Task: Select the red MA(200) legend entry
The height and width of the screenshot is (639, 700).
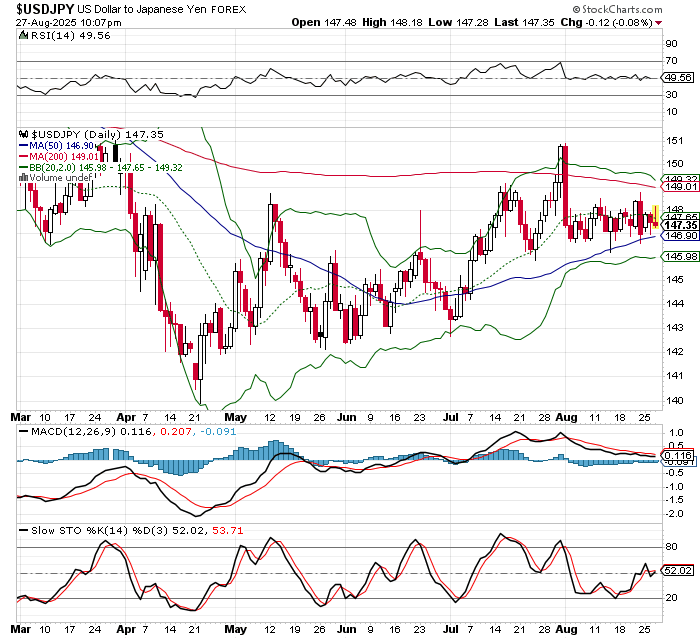Action: (x=58, y=156)
